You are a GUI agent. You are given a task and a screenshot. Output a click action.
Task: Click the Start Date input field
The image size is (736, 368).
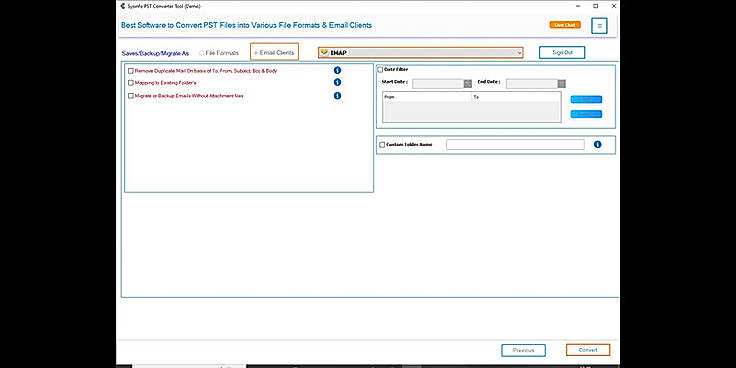(438, 84)
